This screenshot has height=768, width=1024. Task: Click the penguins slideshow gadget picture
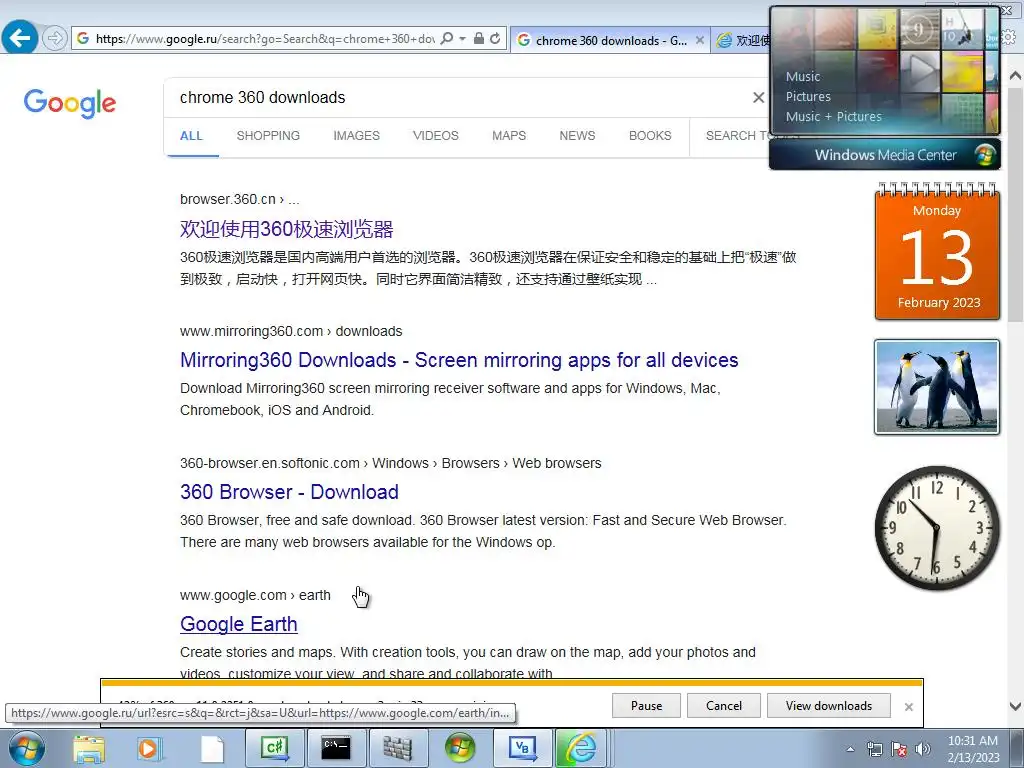[937, 387]
